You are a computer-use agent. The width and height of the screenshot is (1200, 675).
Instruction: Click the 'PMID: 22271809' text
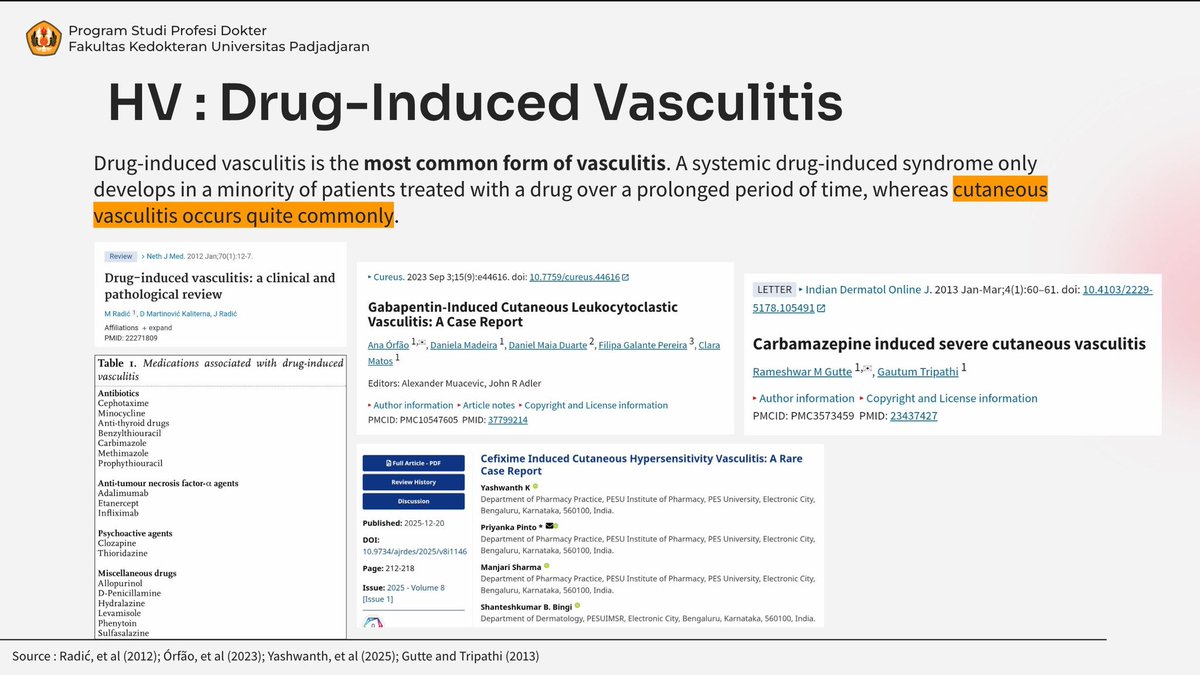click(x=131, y=340)
